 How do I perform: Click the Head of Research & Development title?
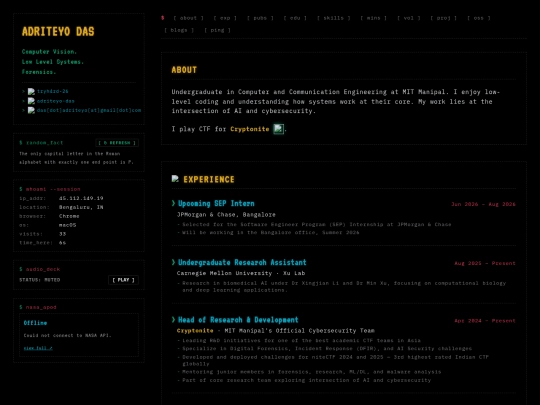238,320
